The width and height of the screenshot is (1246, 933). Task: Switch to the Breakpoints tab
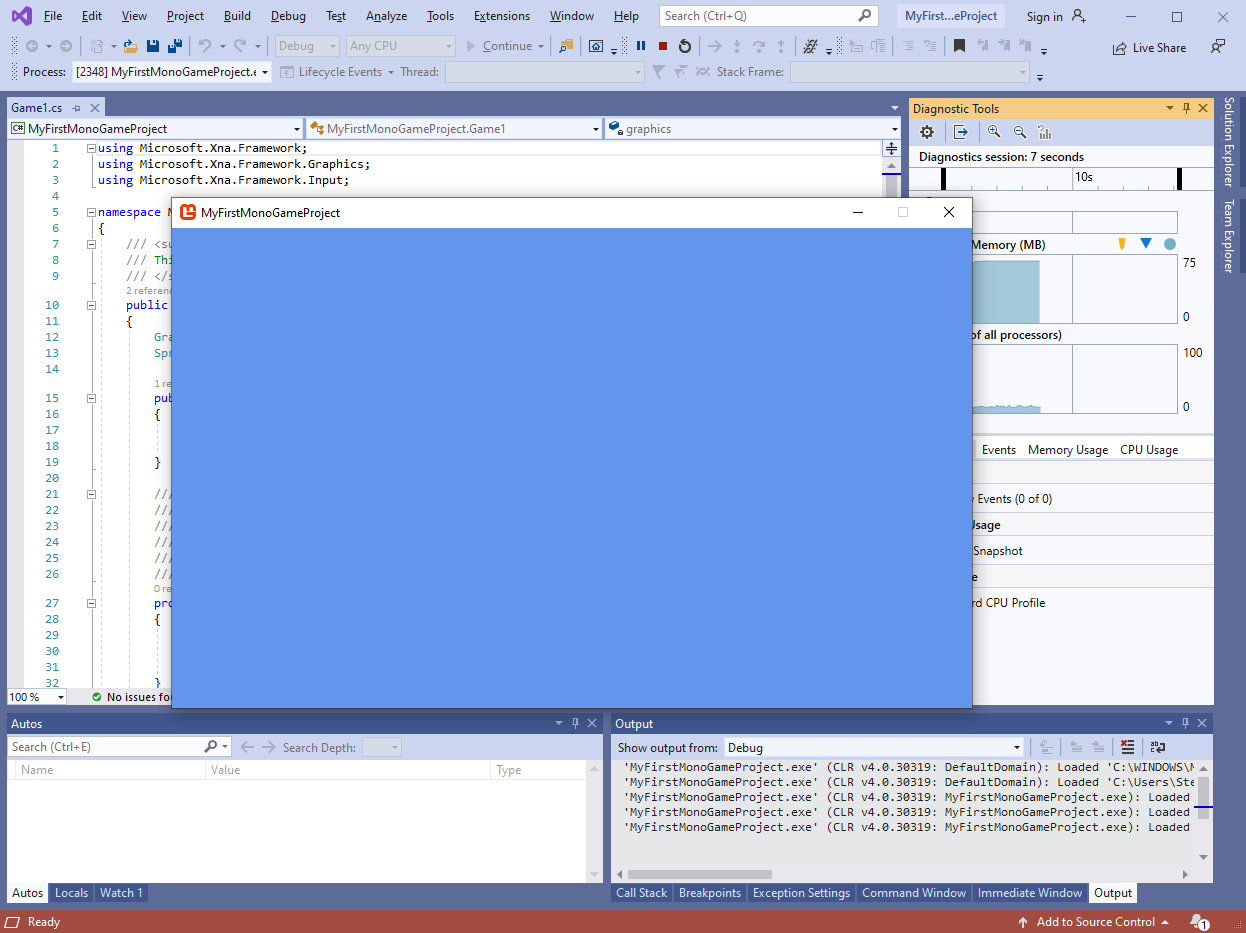(x=709, y=893)
